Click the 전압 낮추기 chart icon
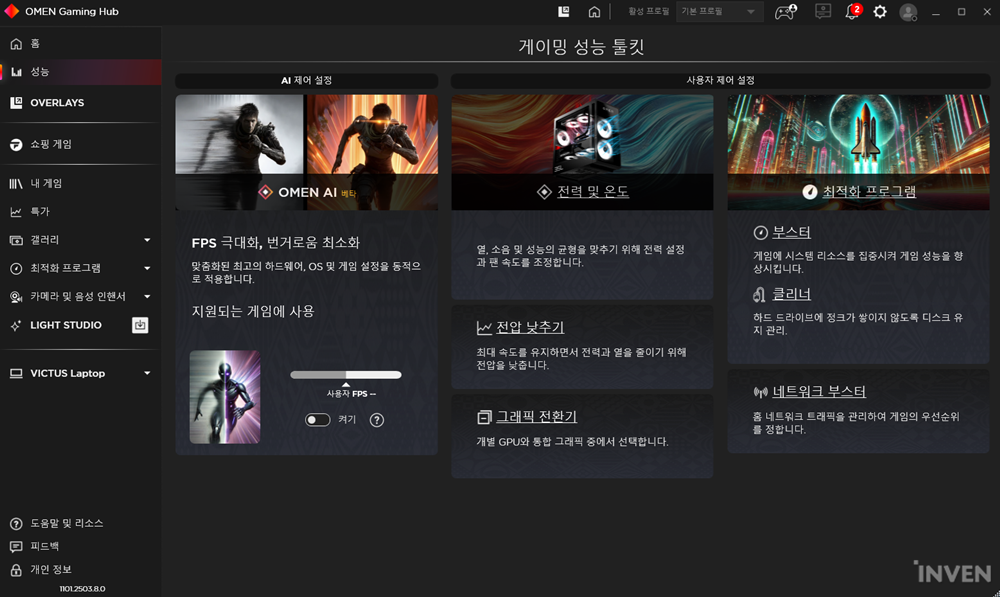This screenshot has height=597, width=1000. point(484,328)
